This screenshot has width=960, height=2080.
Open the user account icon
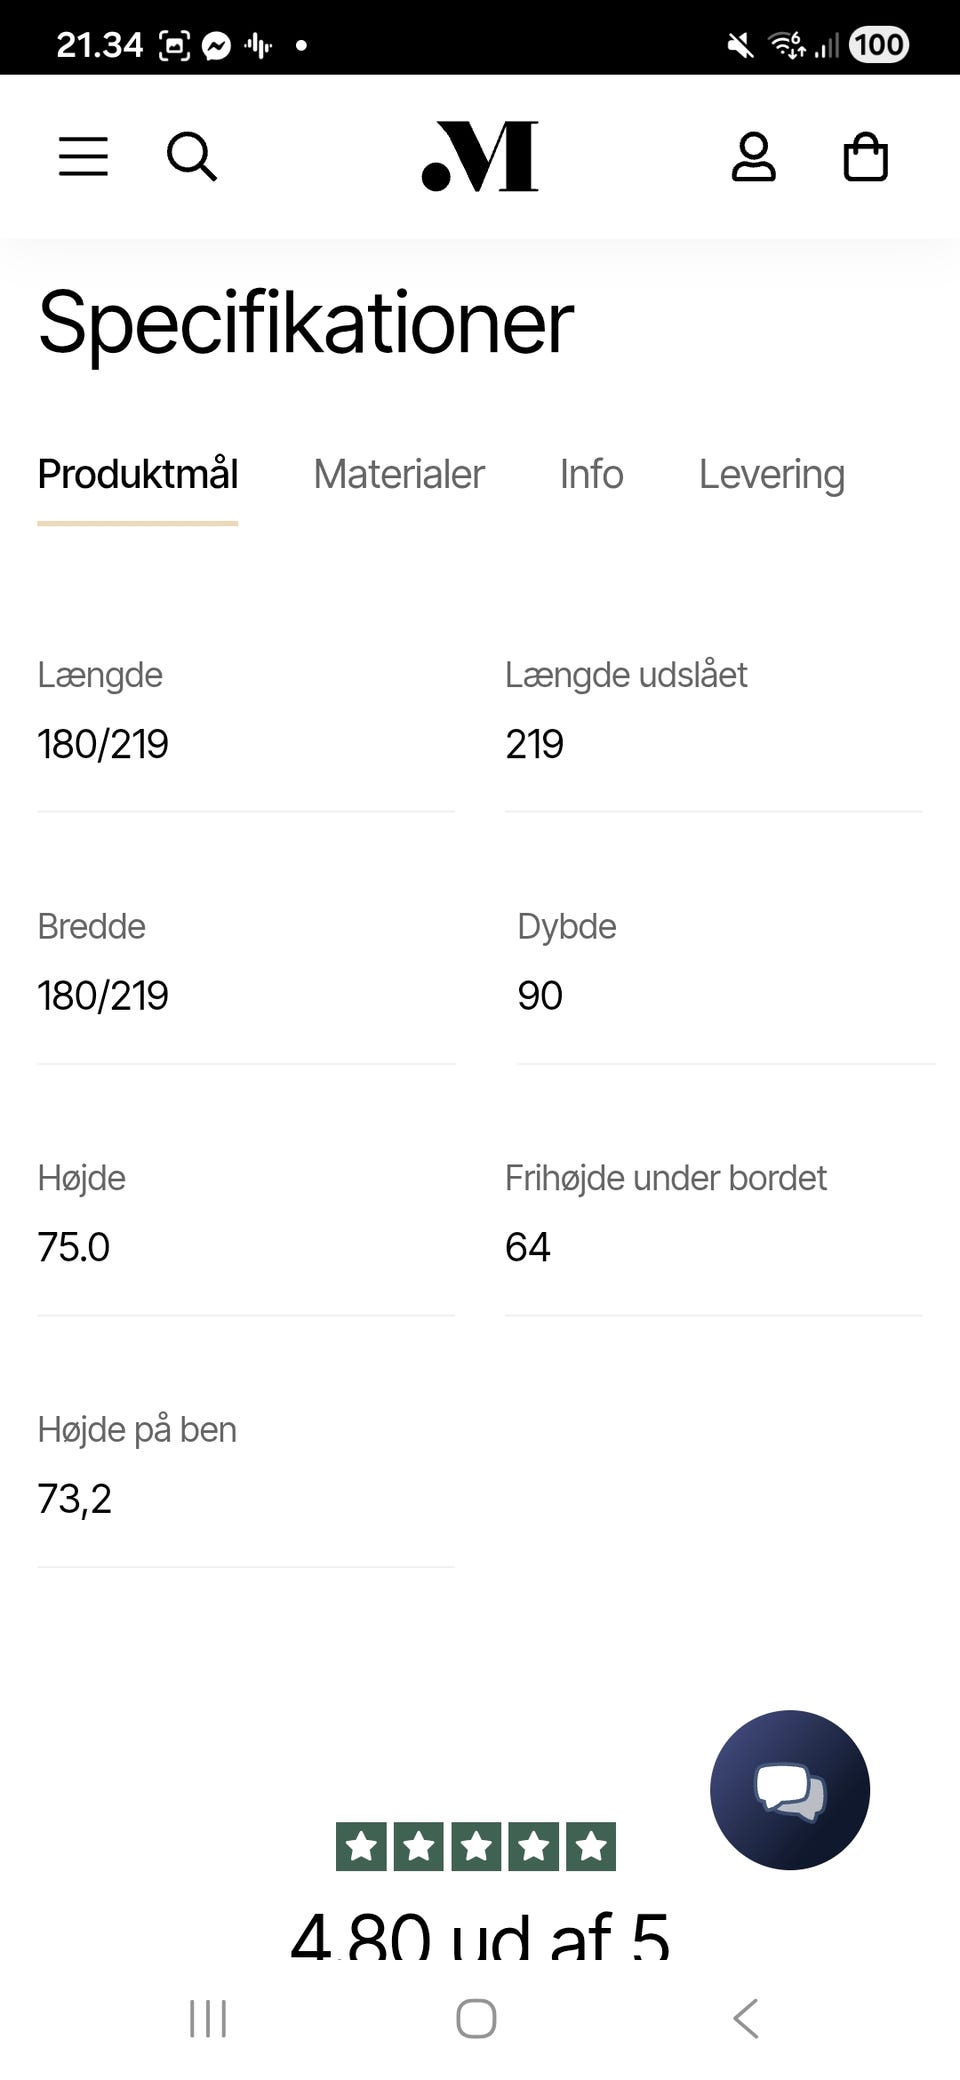click(x=753, y=157)
